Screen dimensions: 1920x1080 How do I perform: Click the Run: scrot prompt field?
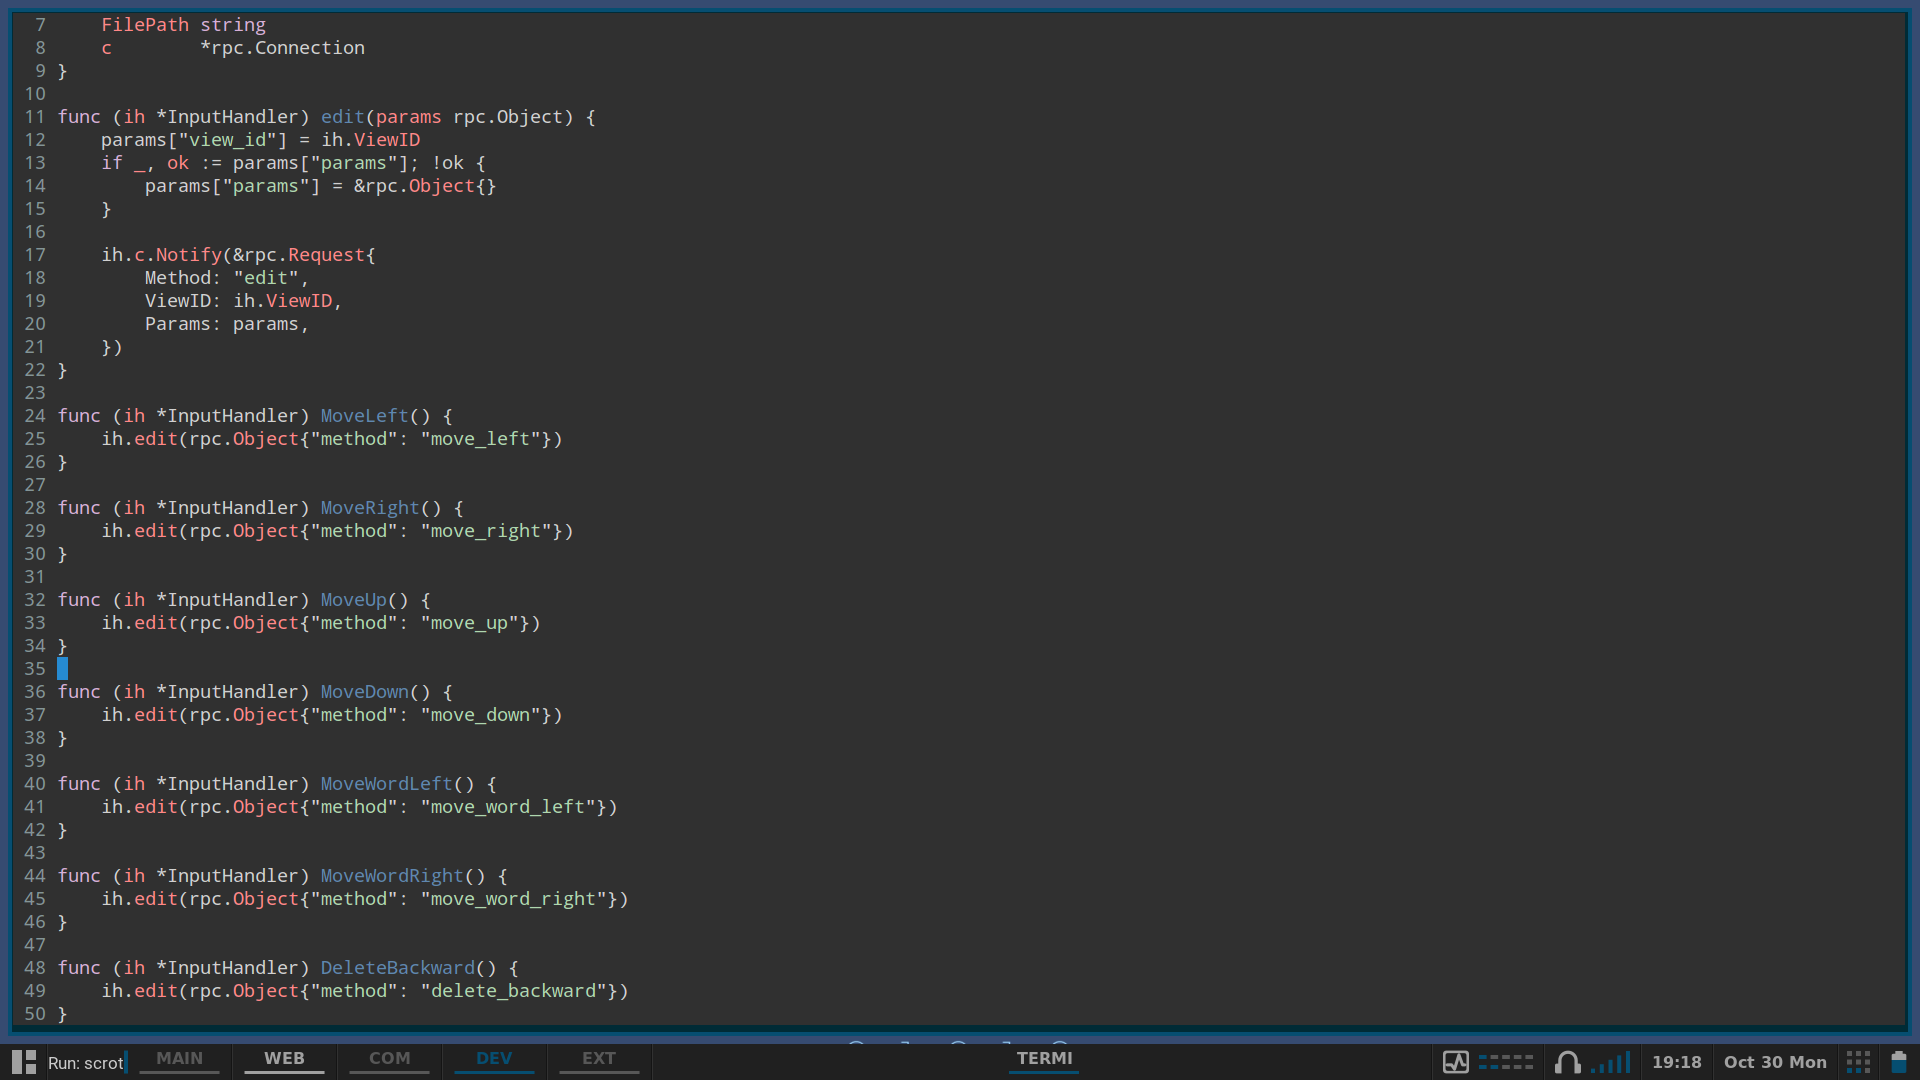pos(86,1063)
